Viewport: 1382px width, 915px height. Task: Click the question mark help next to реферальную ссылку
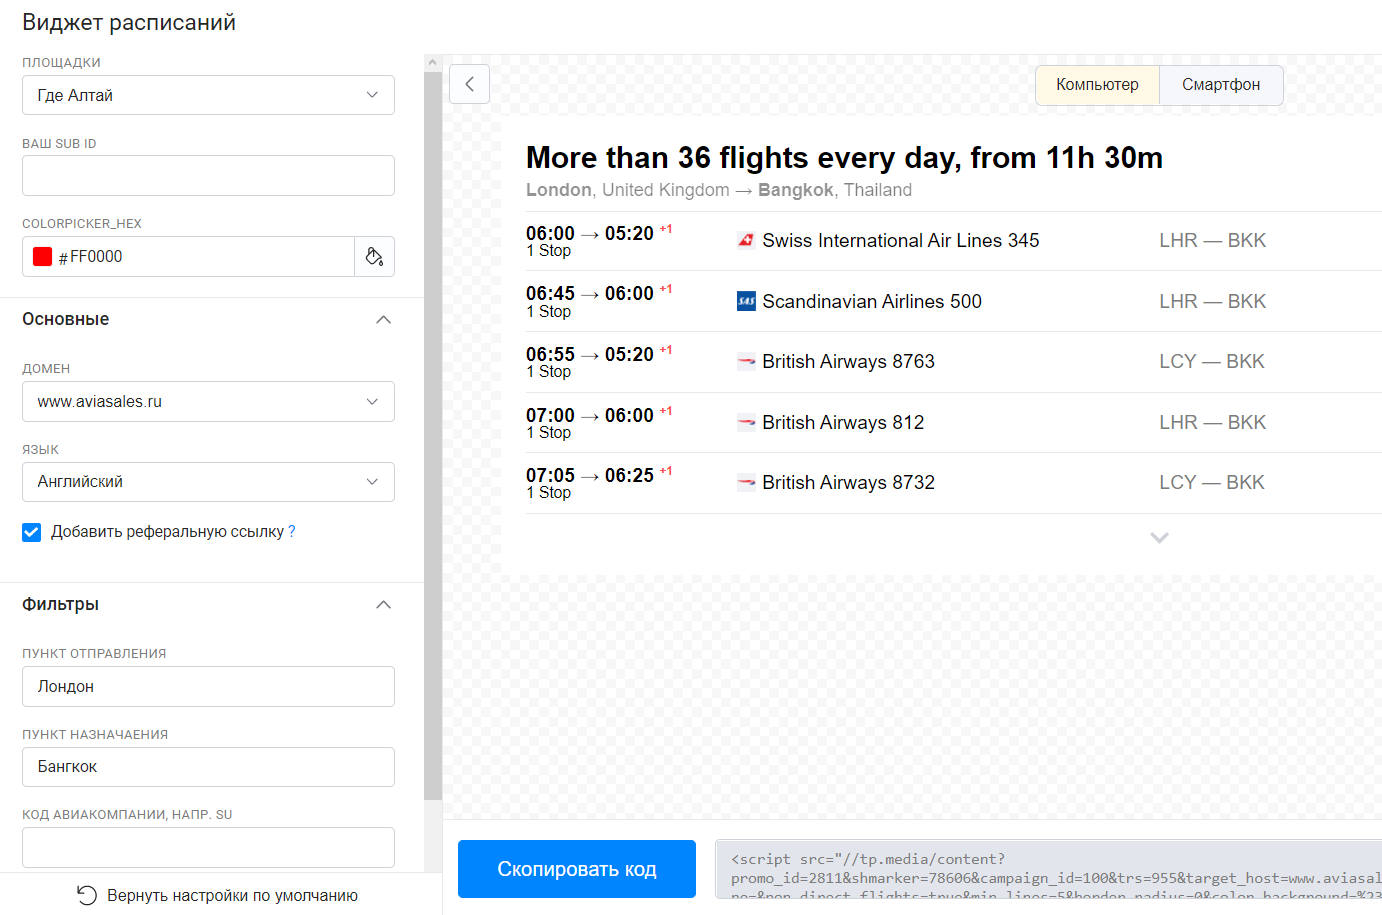291,531
